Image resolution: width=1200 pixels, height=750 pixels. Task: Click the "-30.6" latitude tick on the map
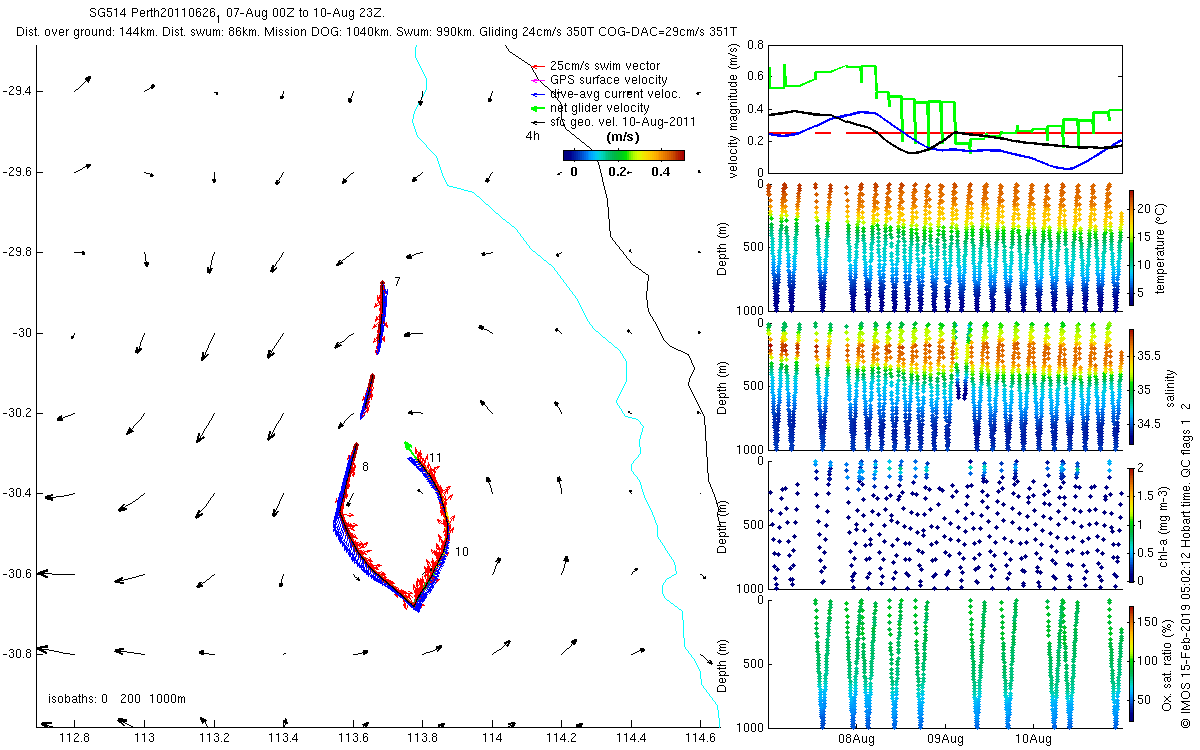pos(16,573)
